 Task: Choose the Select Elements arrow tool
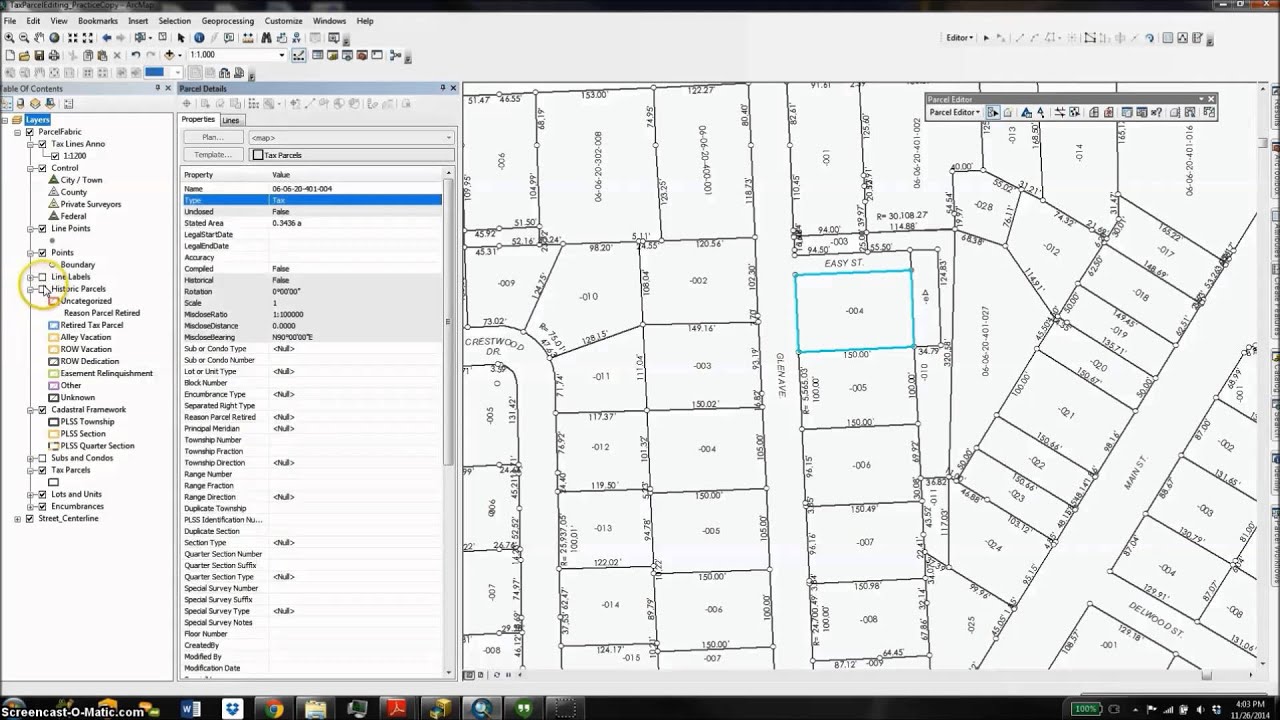tap(181, 38)
